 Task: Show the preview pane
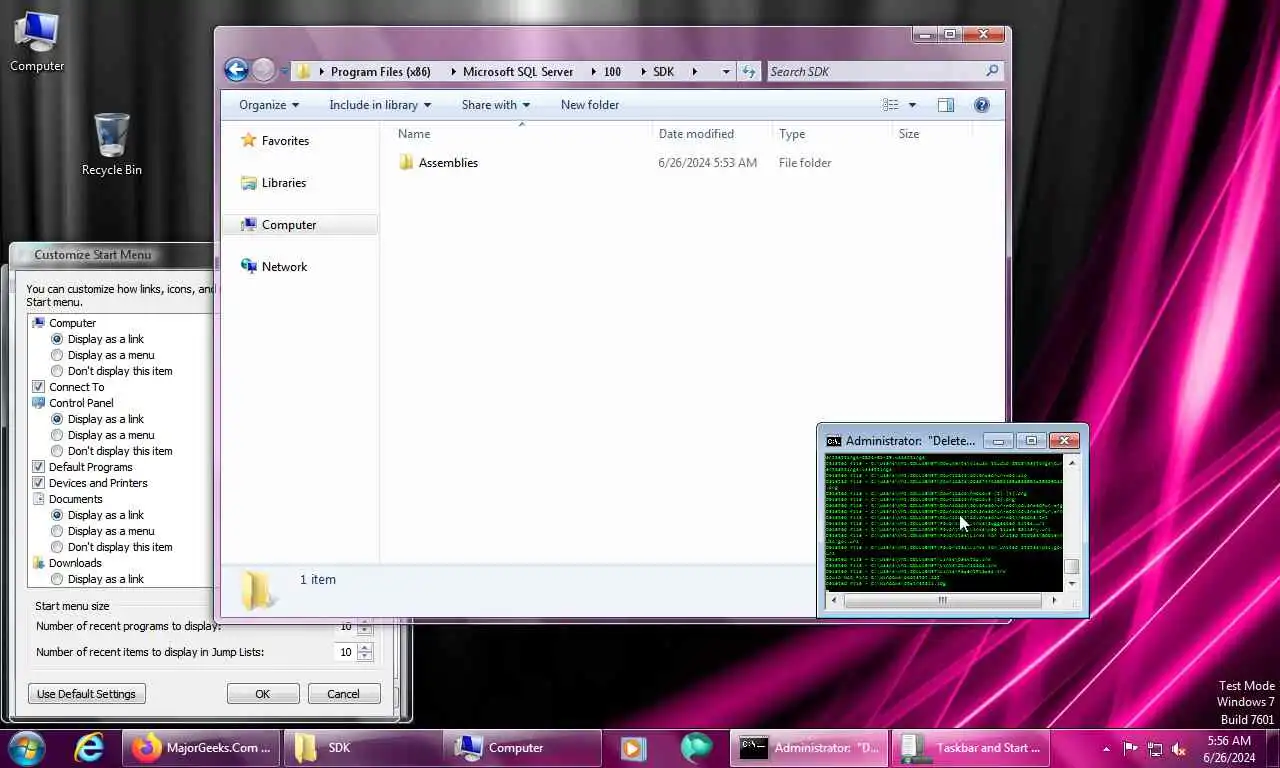coord(945,105)
